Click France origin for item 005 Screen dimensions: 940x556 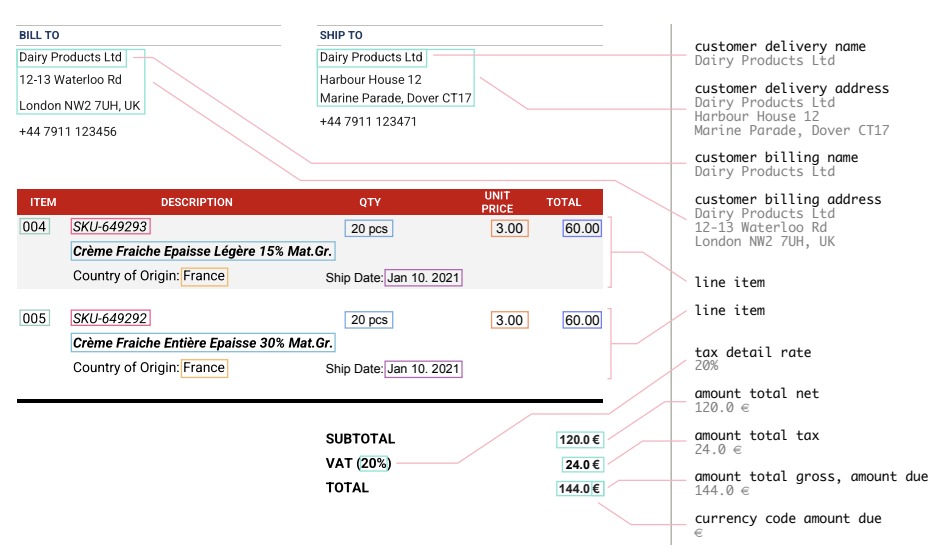coord(204,368)
